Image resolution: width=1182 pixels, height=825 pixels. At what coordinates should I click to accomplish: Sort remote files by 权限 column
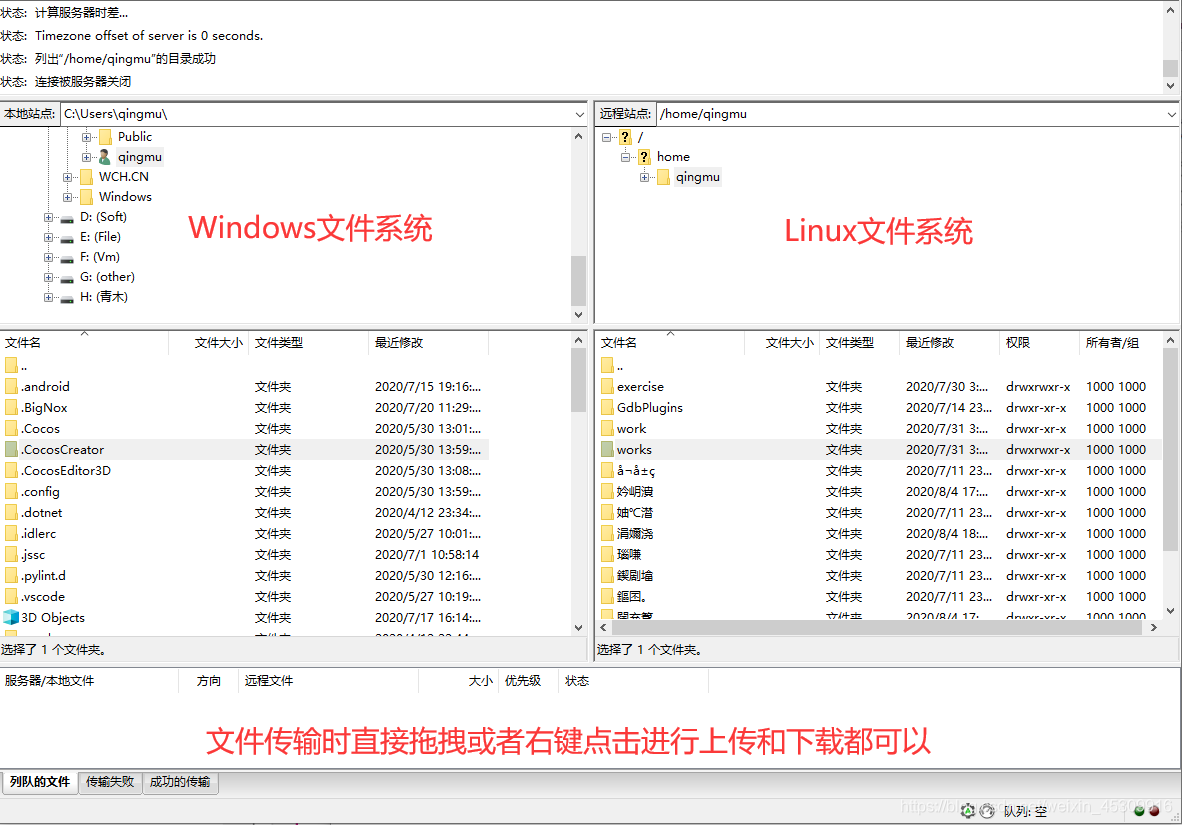[1039, 343]
